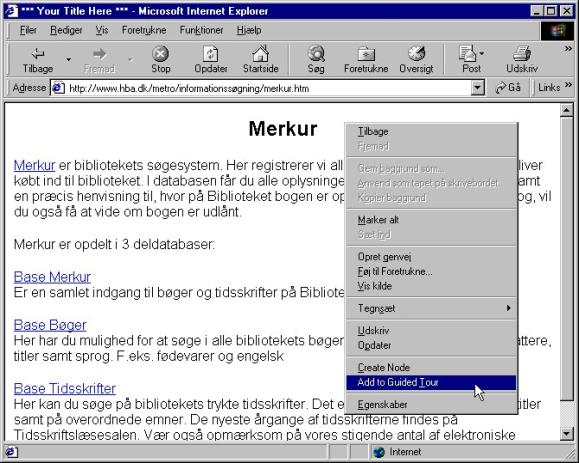
Task: Select Opret genvej in the context menu
Action: [x=431, y=257]
